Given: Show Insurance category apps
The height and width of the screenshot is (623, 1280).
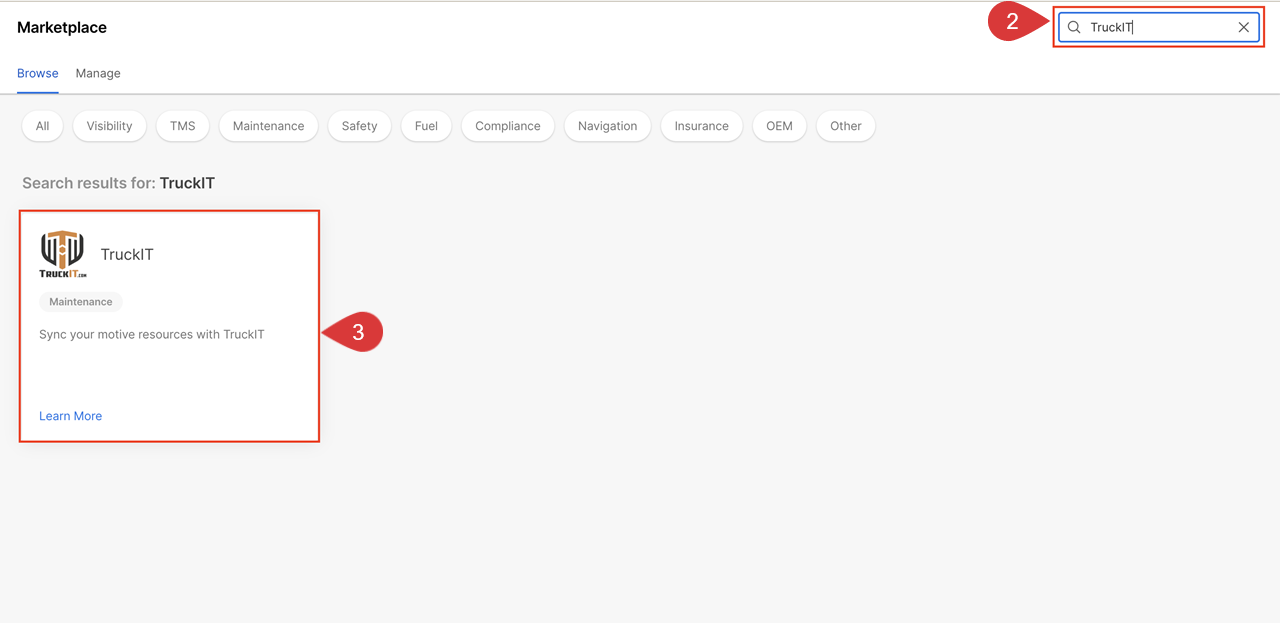Looking at the screenshot, I should click(x=701, y=126).
